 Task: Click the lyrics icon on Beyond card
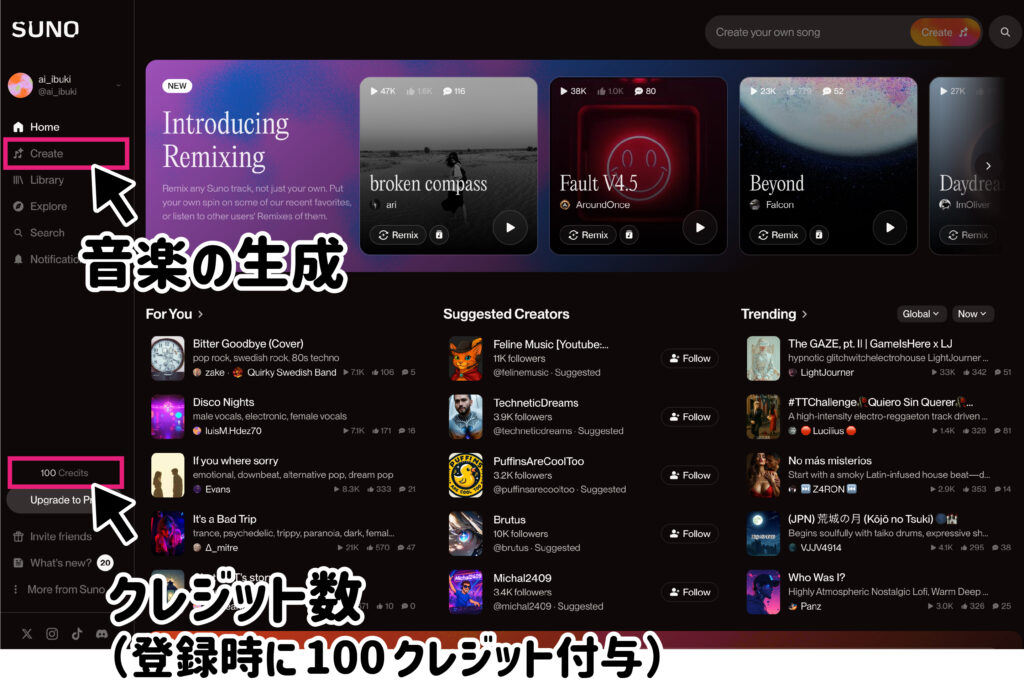(819, 235)
